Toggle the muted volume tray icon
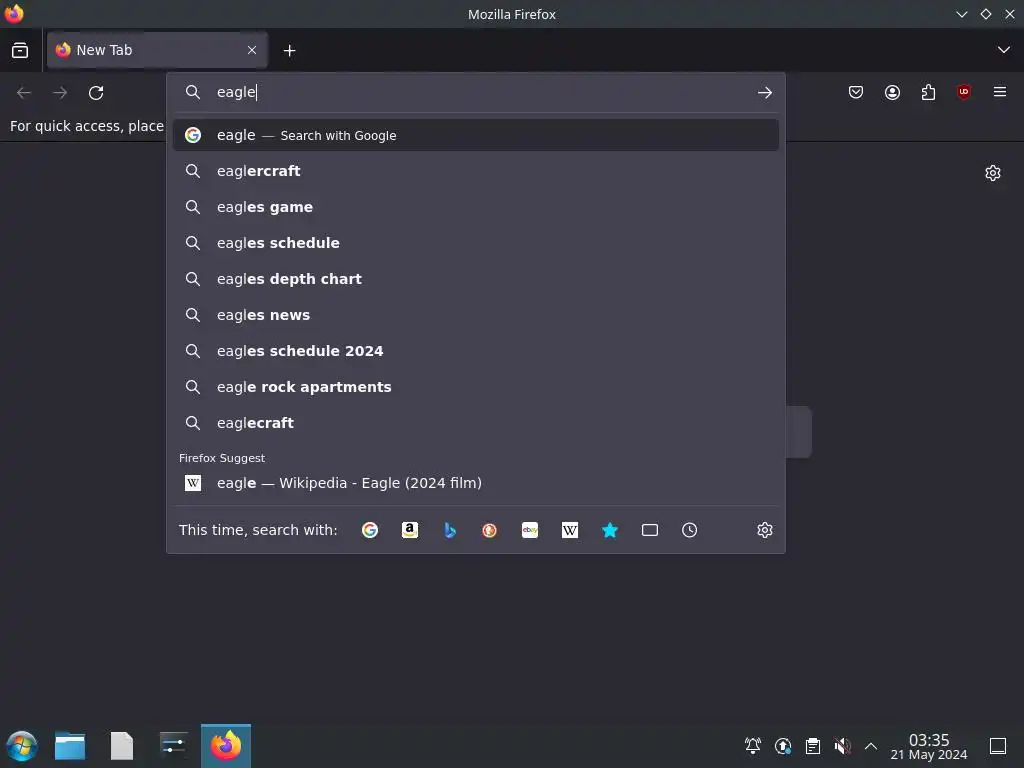The width and height of the screenshot is (1024, 768). 842,745
